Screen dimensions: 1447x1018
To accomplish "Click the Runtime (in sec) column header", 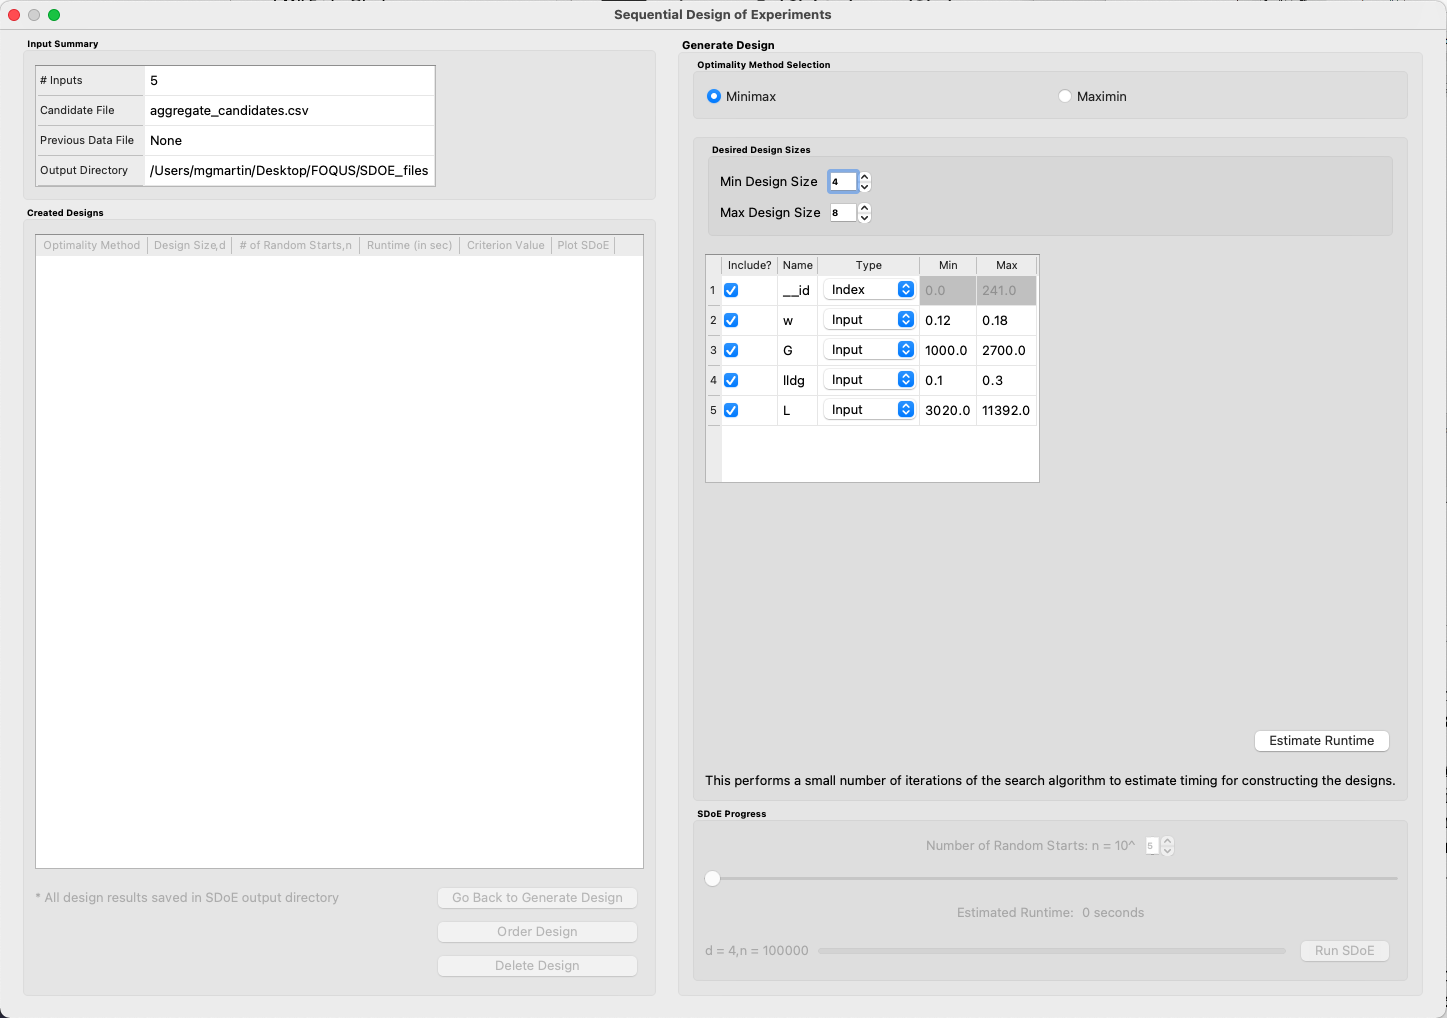I will 409,245.
